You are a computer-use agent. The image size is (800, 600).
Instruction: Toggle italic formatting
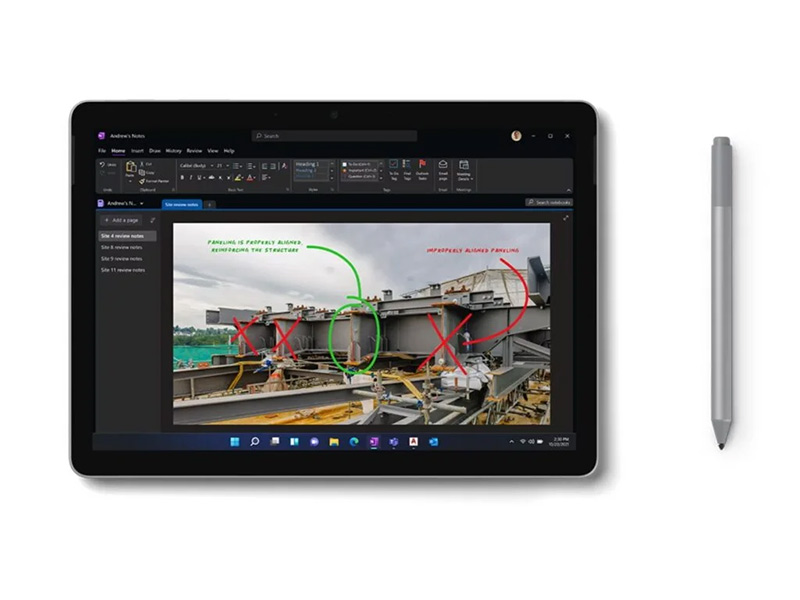pos(190,178)
